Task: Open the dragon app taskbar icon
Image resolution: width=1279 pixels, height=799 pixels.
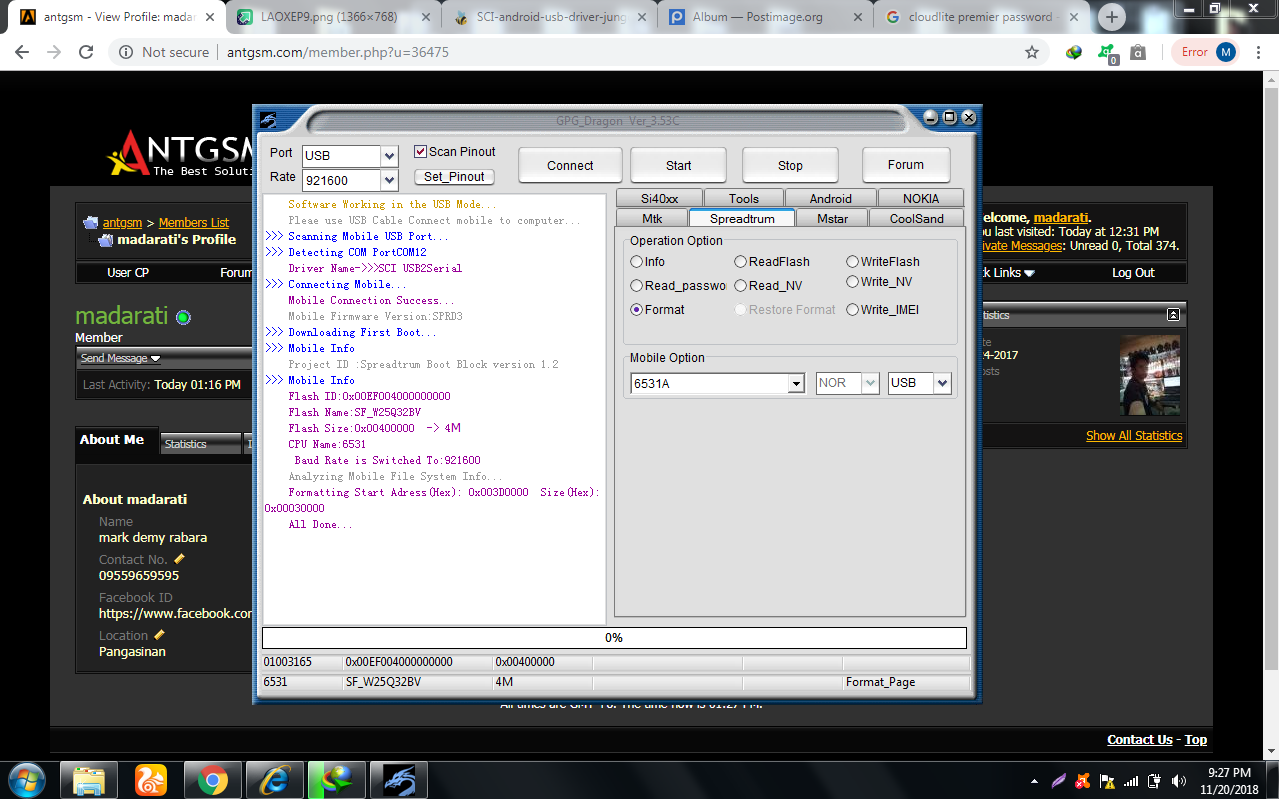Action: coord(398,780)
